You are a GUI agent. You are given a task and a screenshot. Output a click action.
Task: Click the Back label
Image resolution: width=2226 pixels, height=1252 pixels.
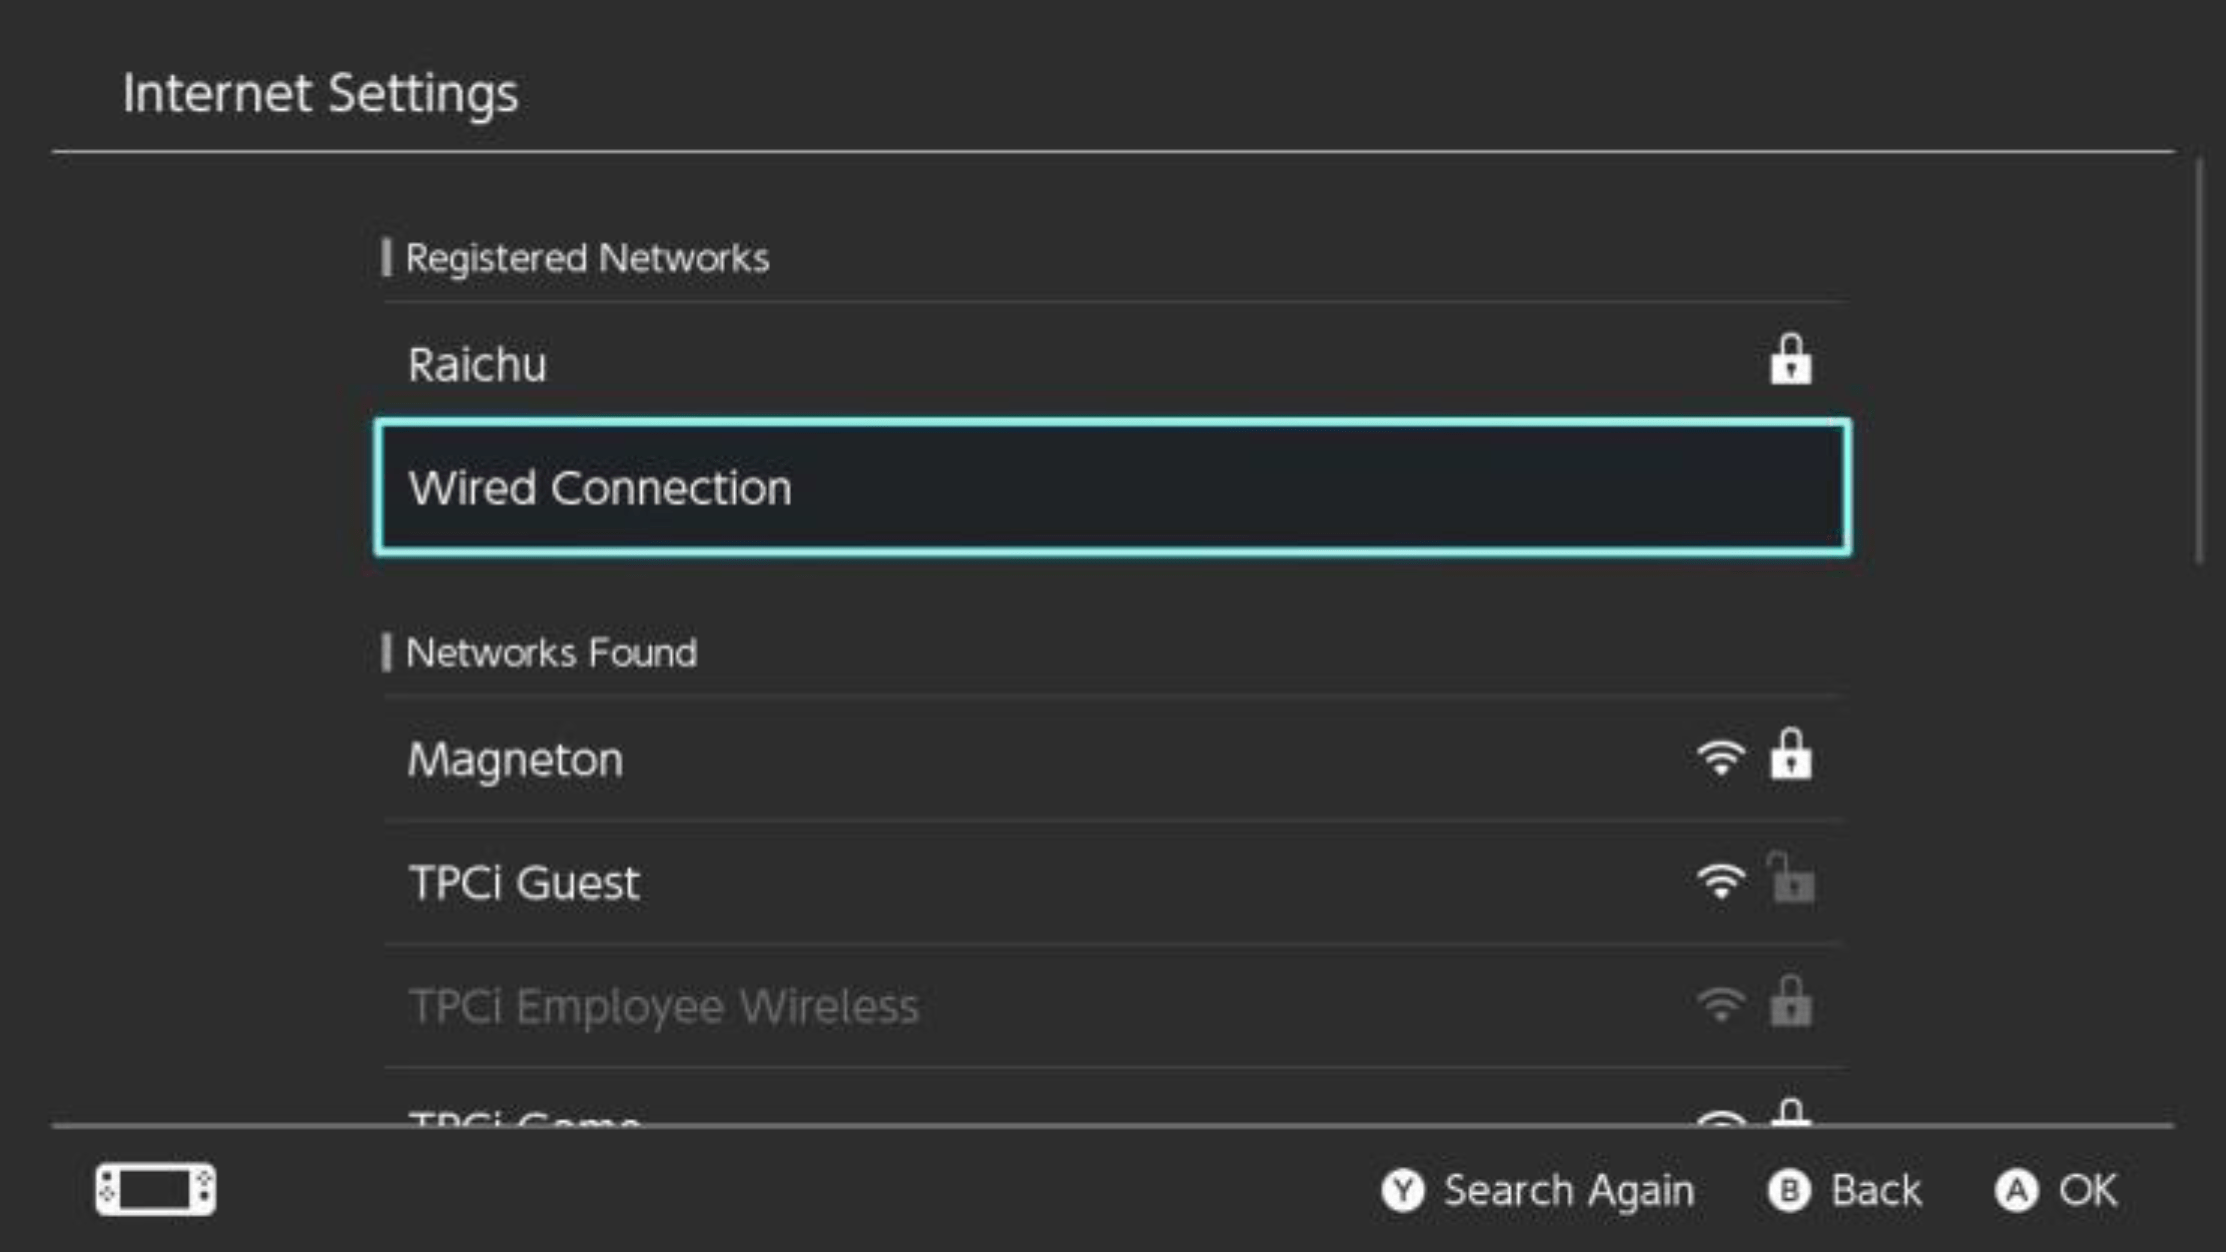click(1876, 1190)
